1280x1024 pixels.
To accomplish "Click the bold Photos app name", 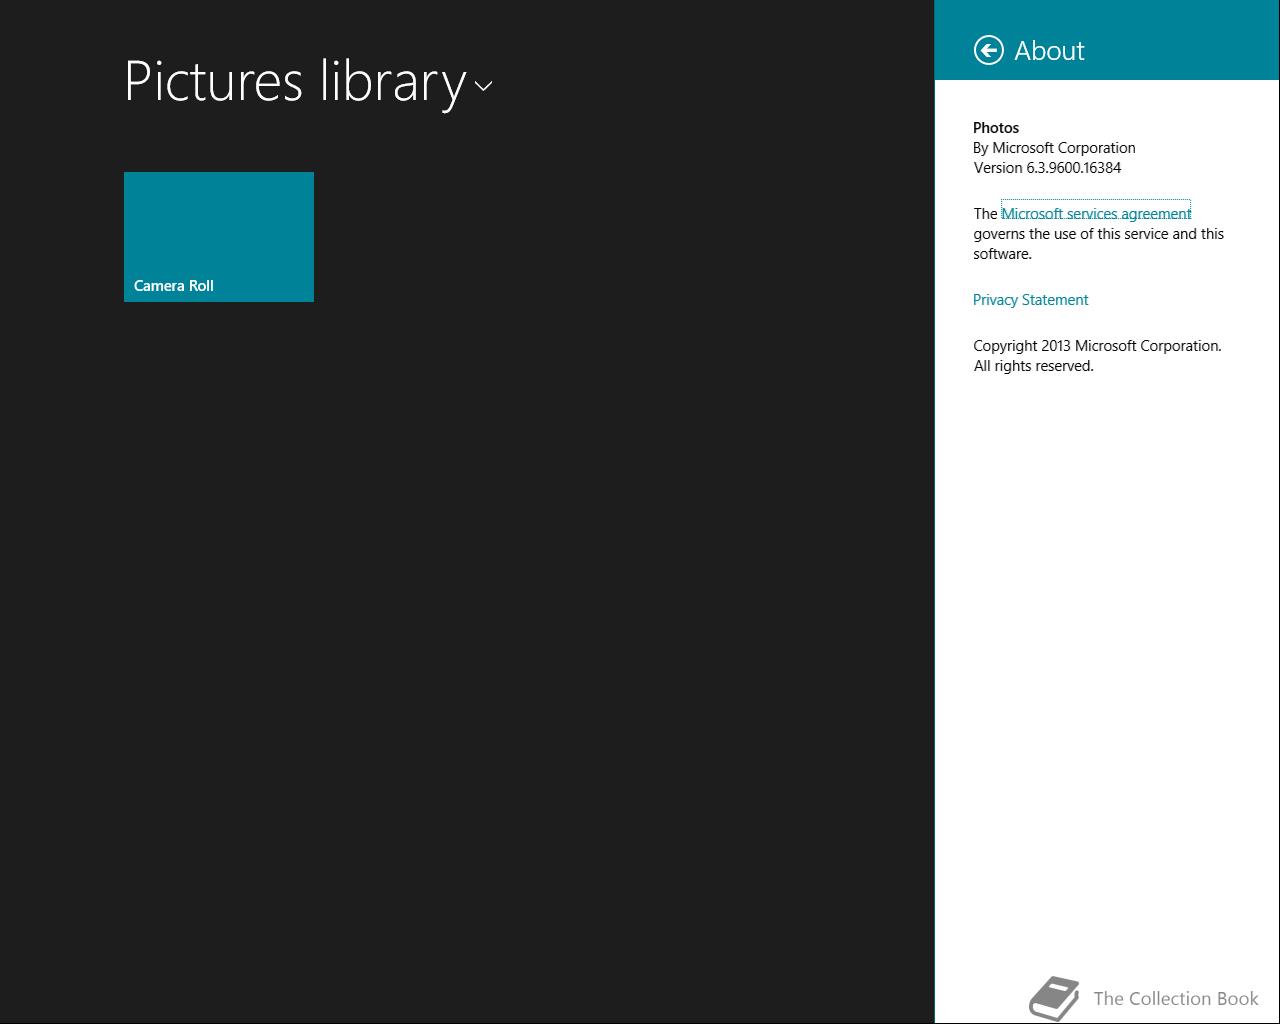I will point(996,128).
